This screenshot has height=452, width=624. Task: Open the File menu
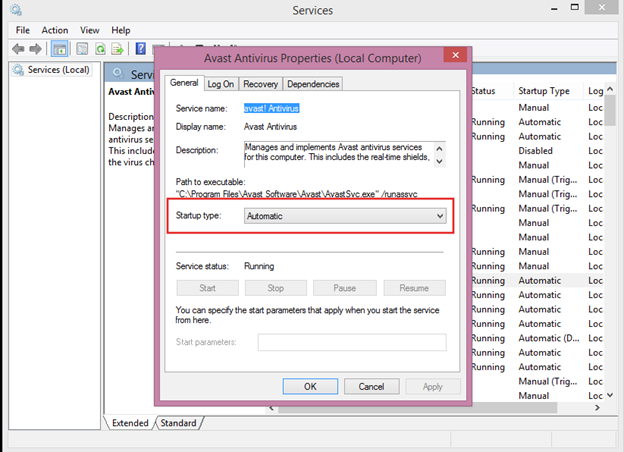[23, 30]
